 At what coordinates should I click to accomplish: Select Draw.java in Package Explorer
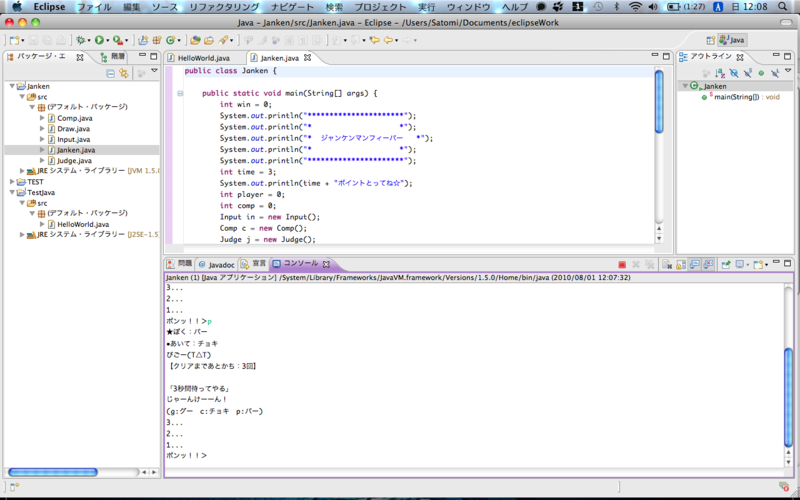[73, 129]
